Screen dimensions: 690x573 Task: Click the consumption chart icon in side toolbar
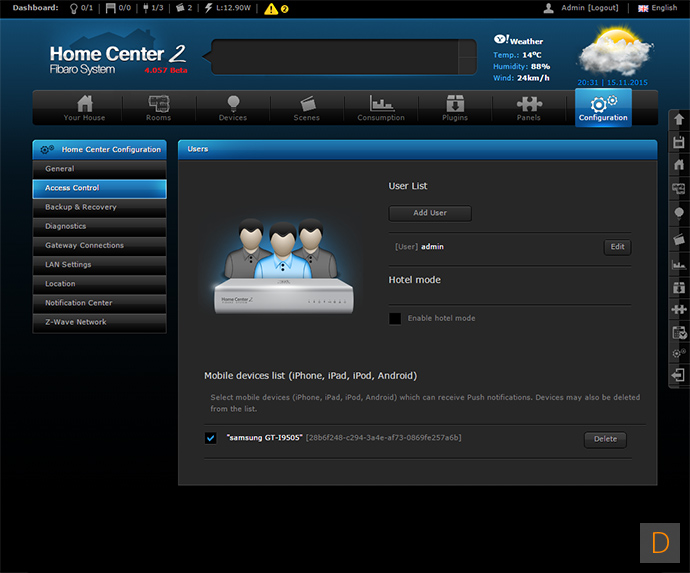click(679, 264)
